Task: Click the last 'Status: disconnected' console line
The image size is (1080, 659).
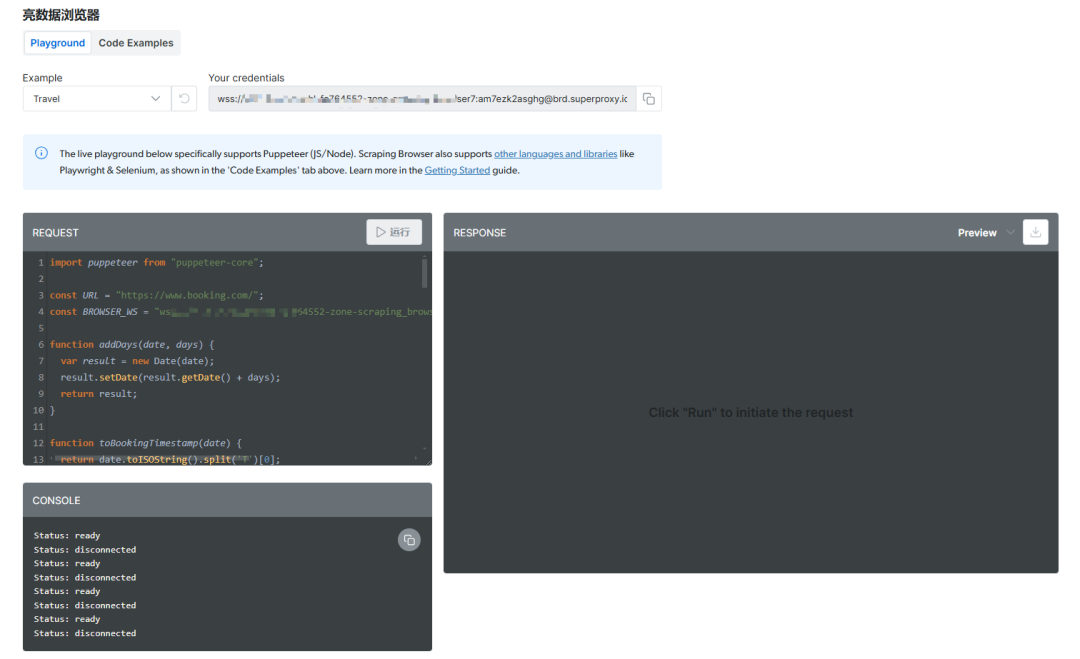Action: click(85, 633)
